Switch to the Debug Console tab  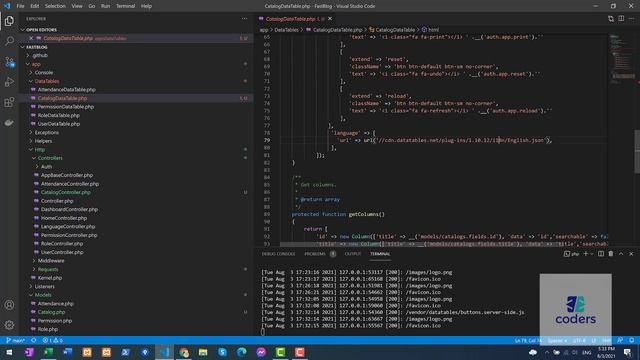tap(278, 254)
